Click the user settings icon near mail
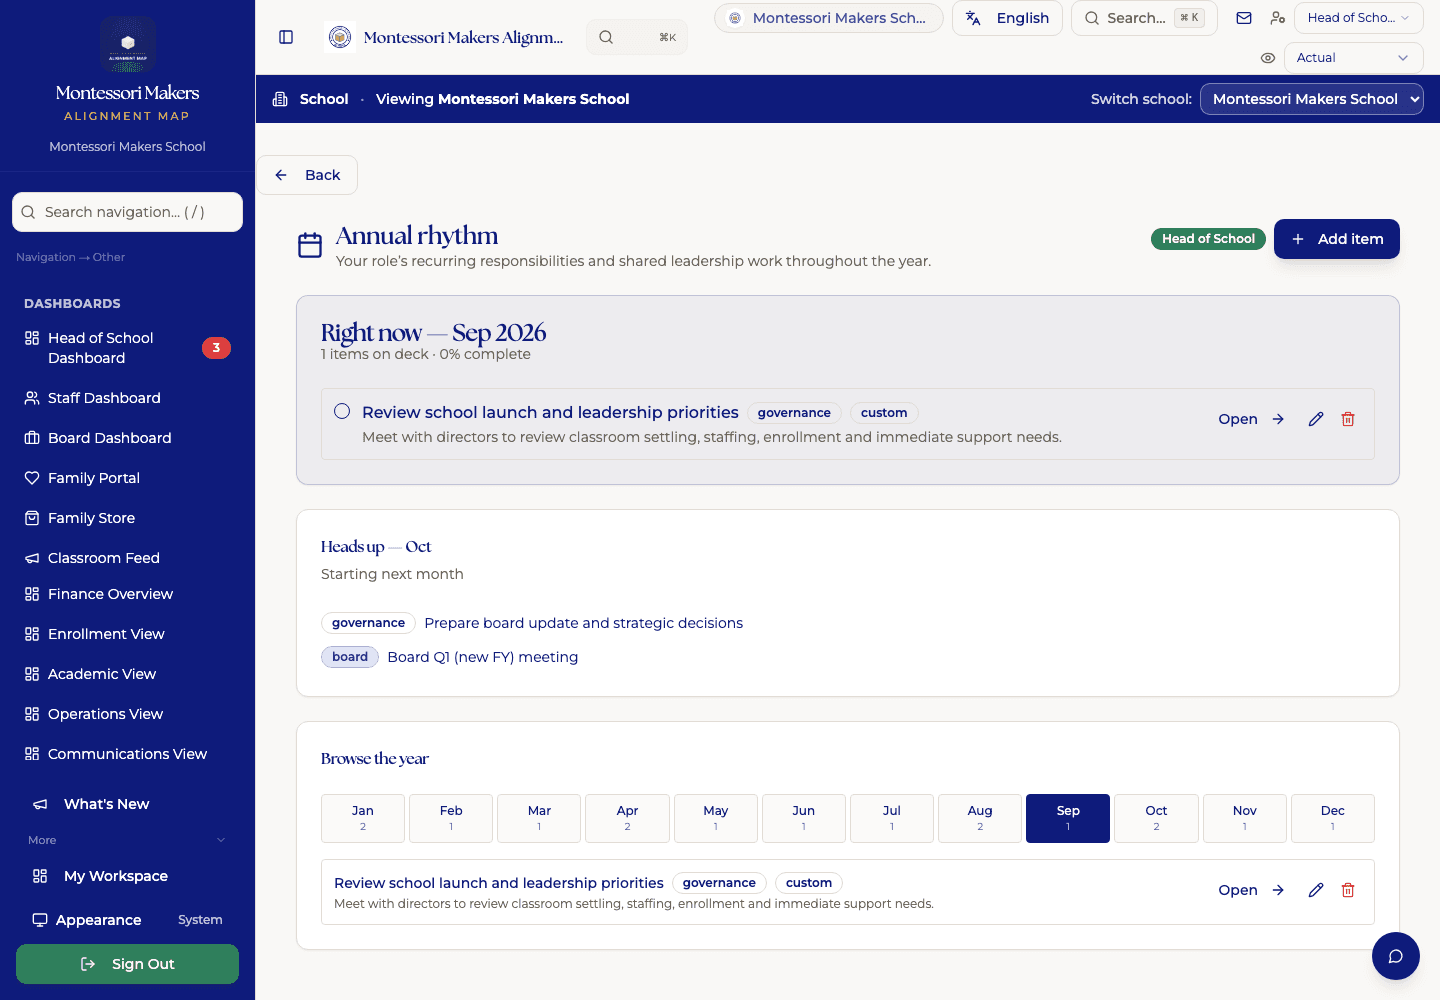The width and height of the screenshot is (1440, 1000). (x=1277, y=18)
